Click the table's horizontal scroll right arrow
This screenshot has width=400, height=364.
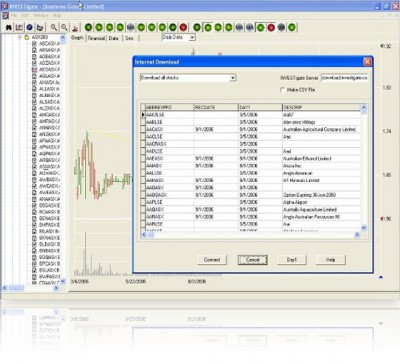357,235
